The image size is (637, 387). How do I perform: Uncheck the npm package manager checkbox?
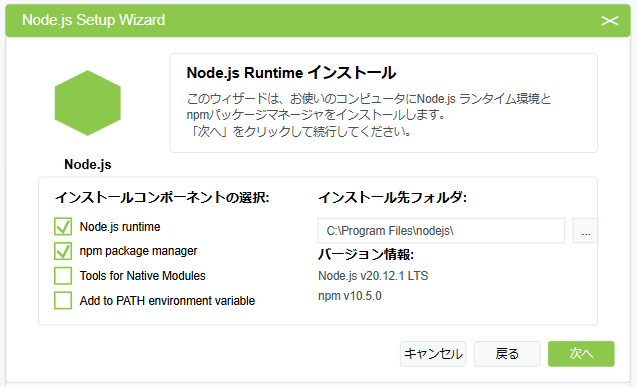tap(63, 251)
